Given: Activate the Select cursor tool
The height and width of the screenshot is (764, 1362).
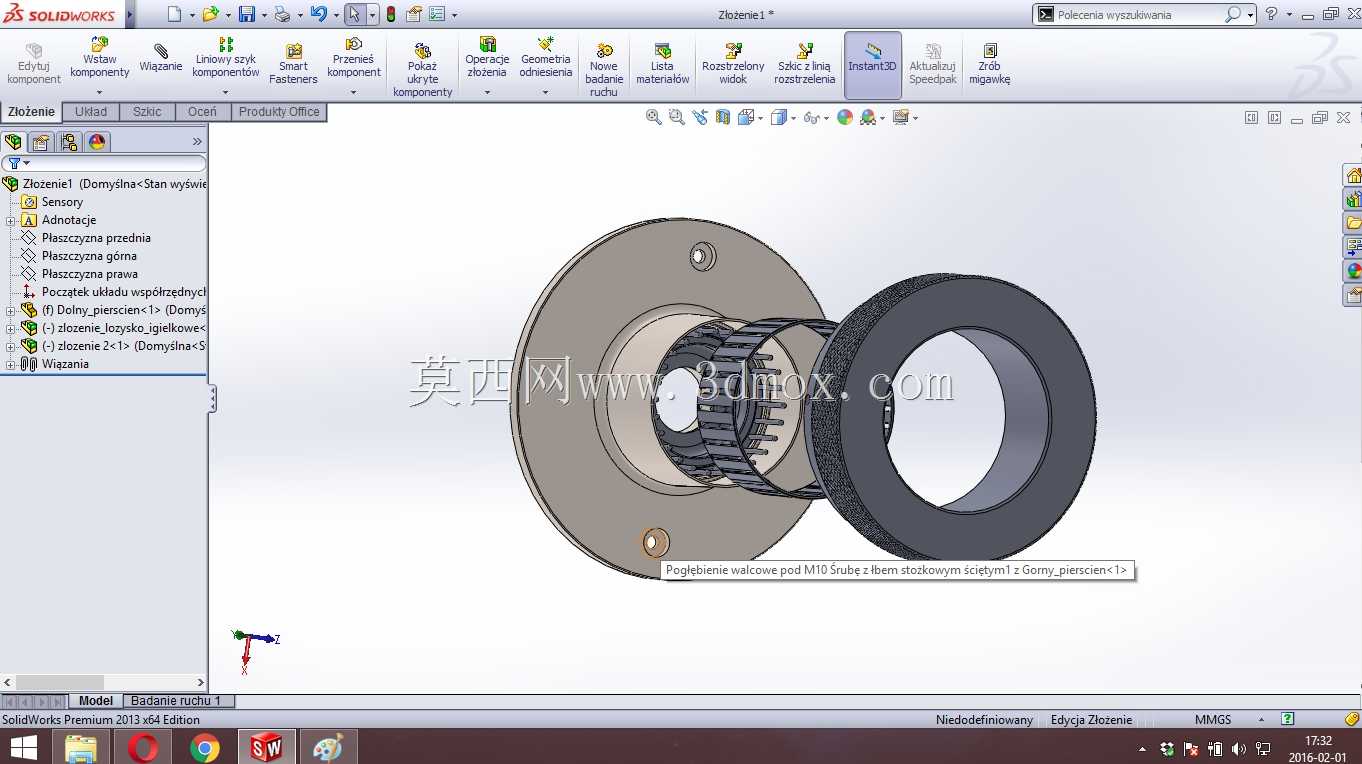Looking at the screenshot, I should coord(354,14).
